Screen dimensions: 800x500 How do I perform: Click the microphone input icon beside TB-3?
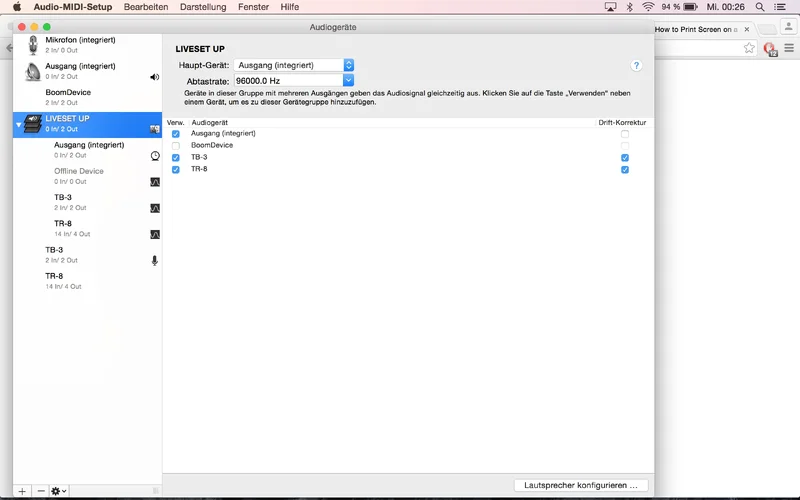click(155, 261)
